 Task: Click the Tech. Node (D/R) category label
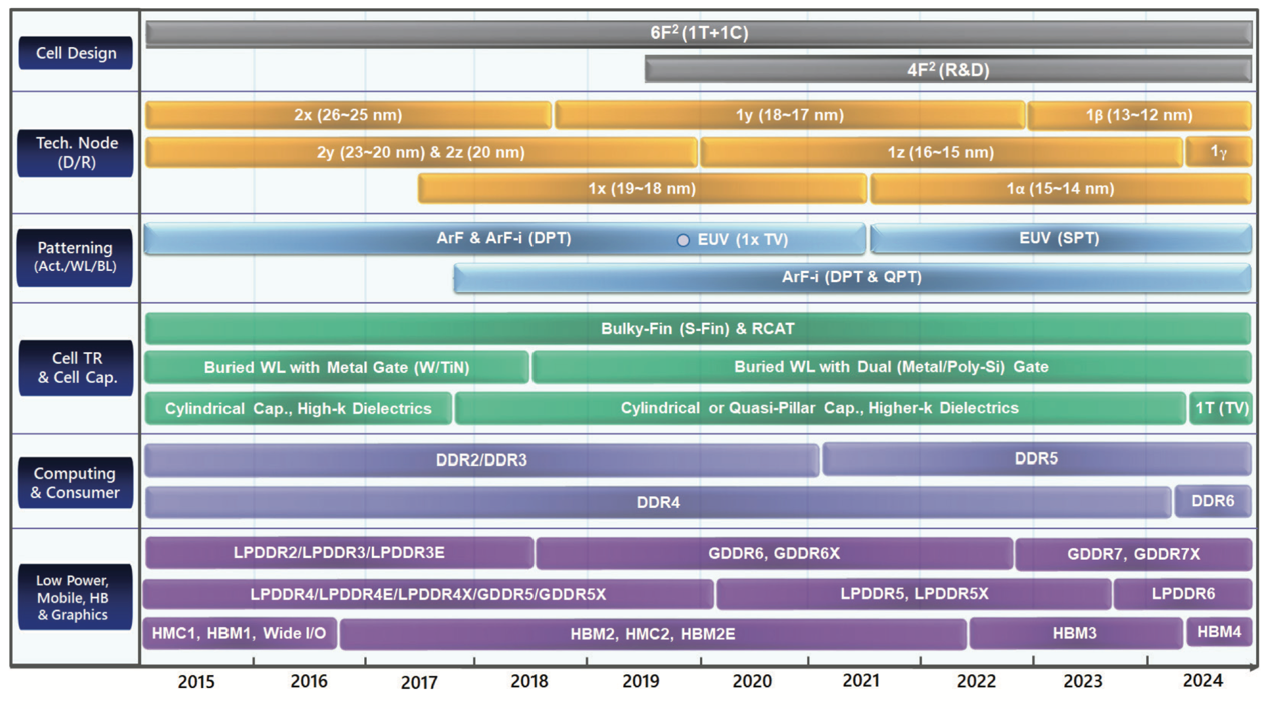coord(75,152)
